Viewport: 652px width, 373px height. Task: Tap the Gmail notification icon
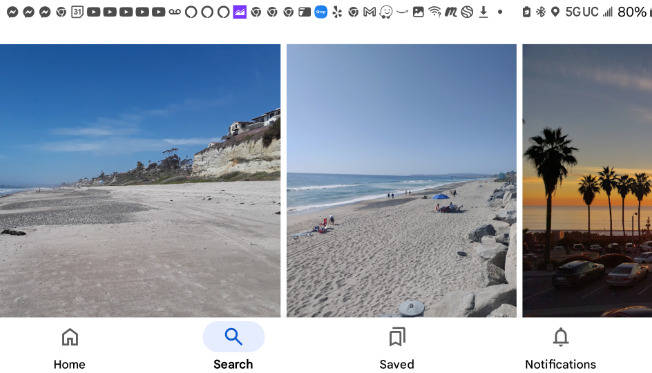pyautogui.click(x=369, y=12)
